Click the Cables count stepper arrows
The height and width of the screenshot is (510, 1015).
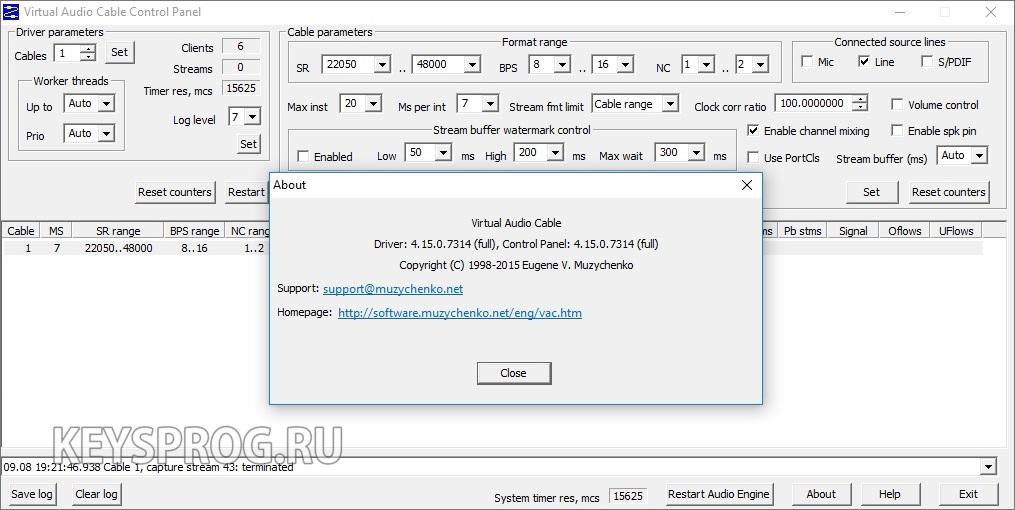(89, 53)
